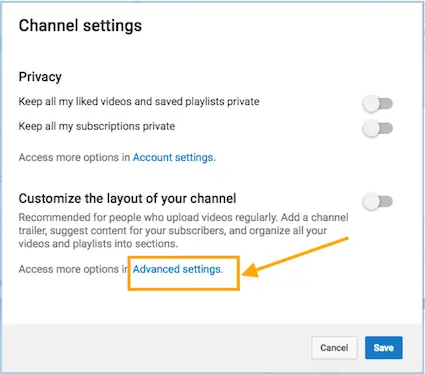Click "Keep all my liked videos" label
The height and width of the screenshot is (374, 425).
139,101
